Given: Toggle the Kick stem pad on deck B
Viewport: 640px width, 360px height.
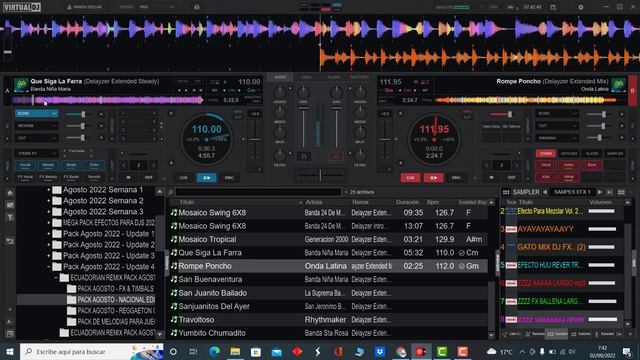Looking at the screenshot, I should [x=546, y=177].
